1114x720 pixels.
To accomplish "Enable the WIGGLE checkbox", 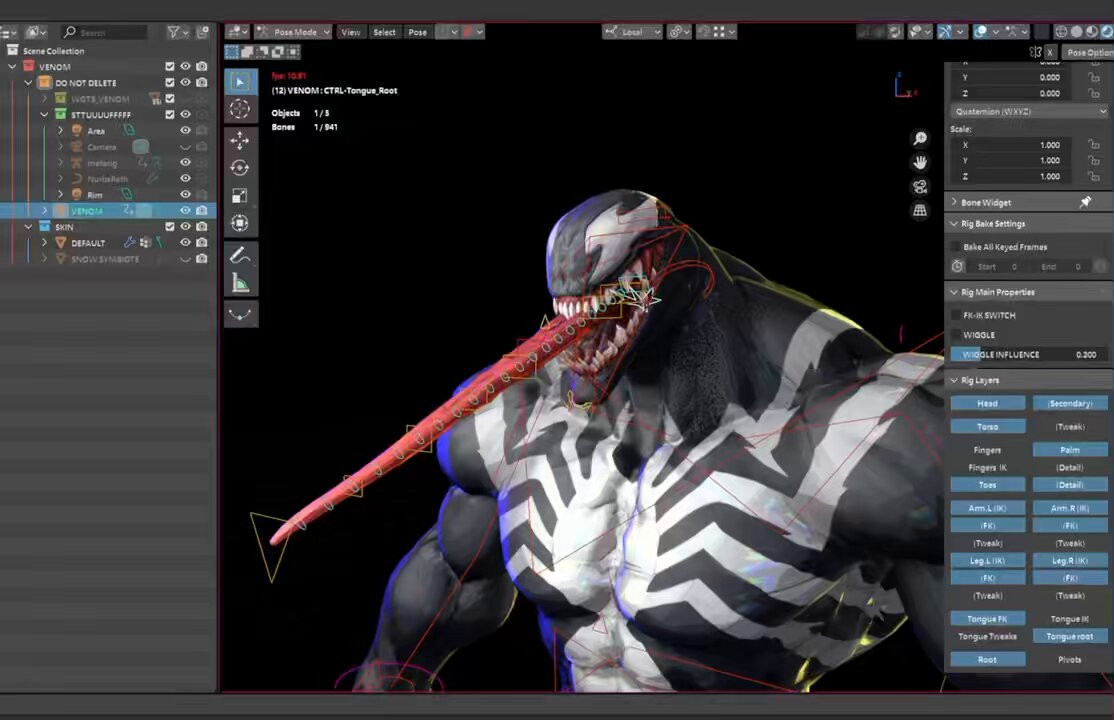I will [x=956, y=335].
